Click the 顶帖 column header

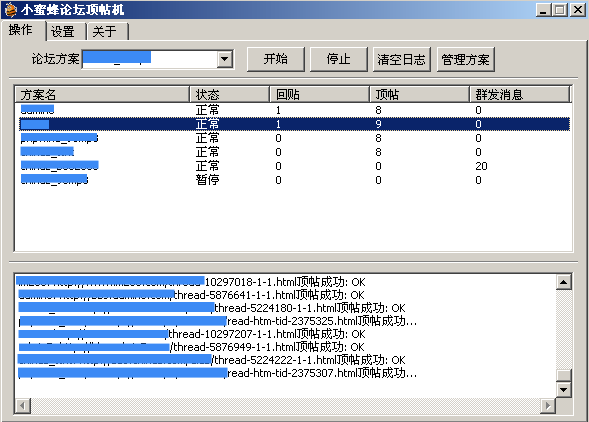coord(420,94)
